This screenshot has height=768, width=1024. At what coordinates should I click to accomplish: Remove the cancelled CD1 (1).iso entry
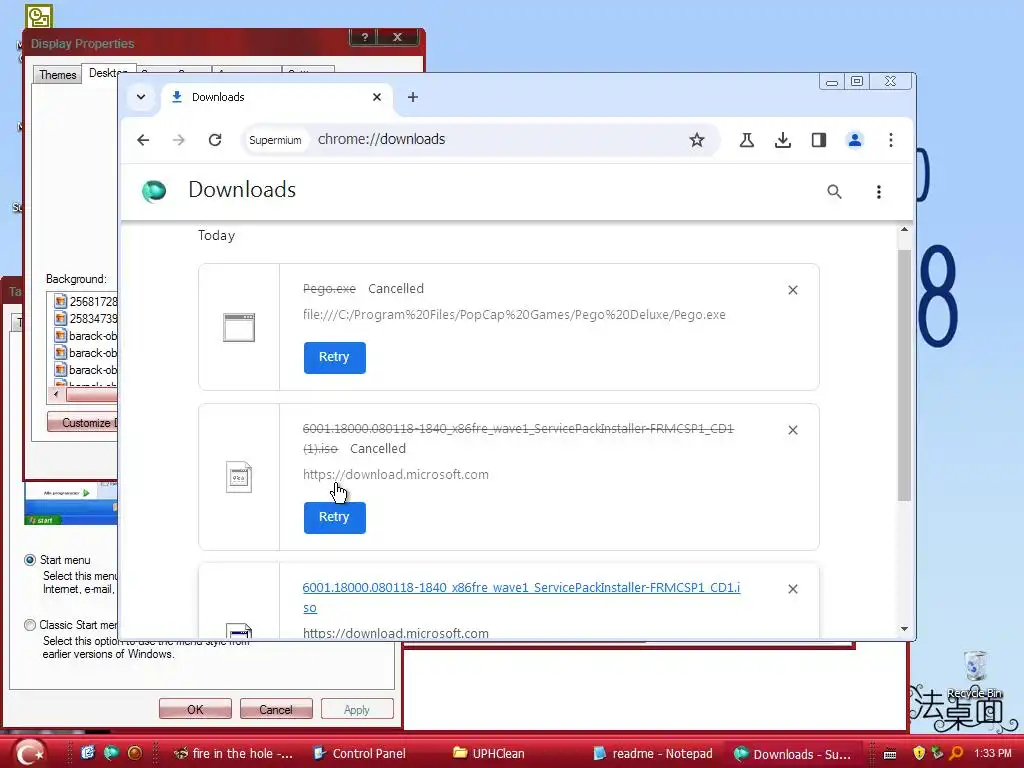tap(793, 430)
